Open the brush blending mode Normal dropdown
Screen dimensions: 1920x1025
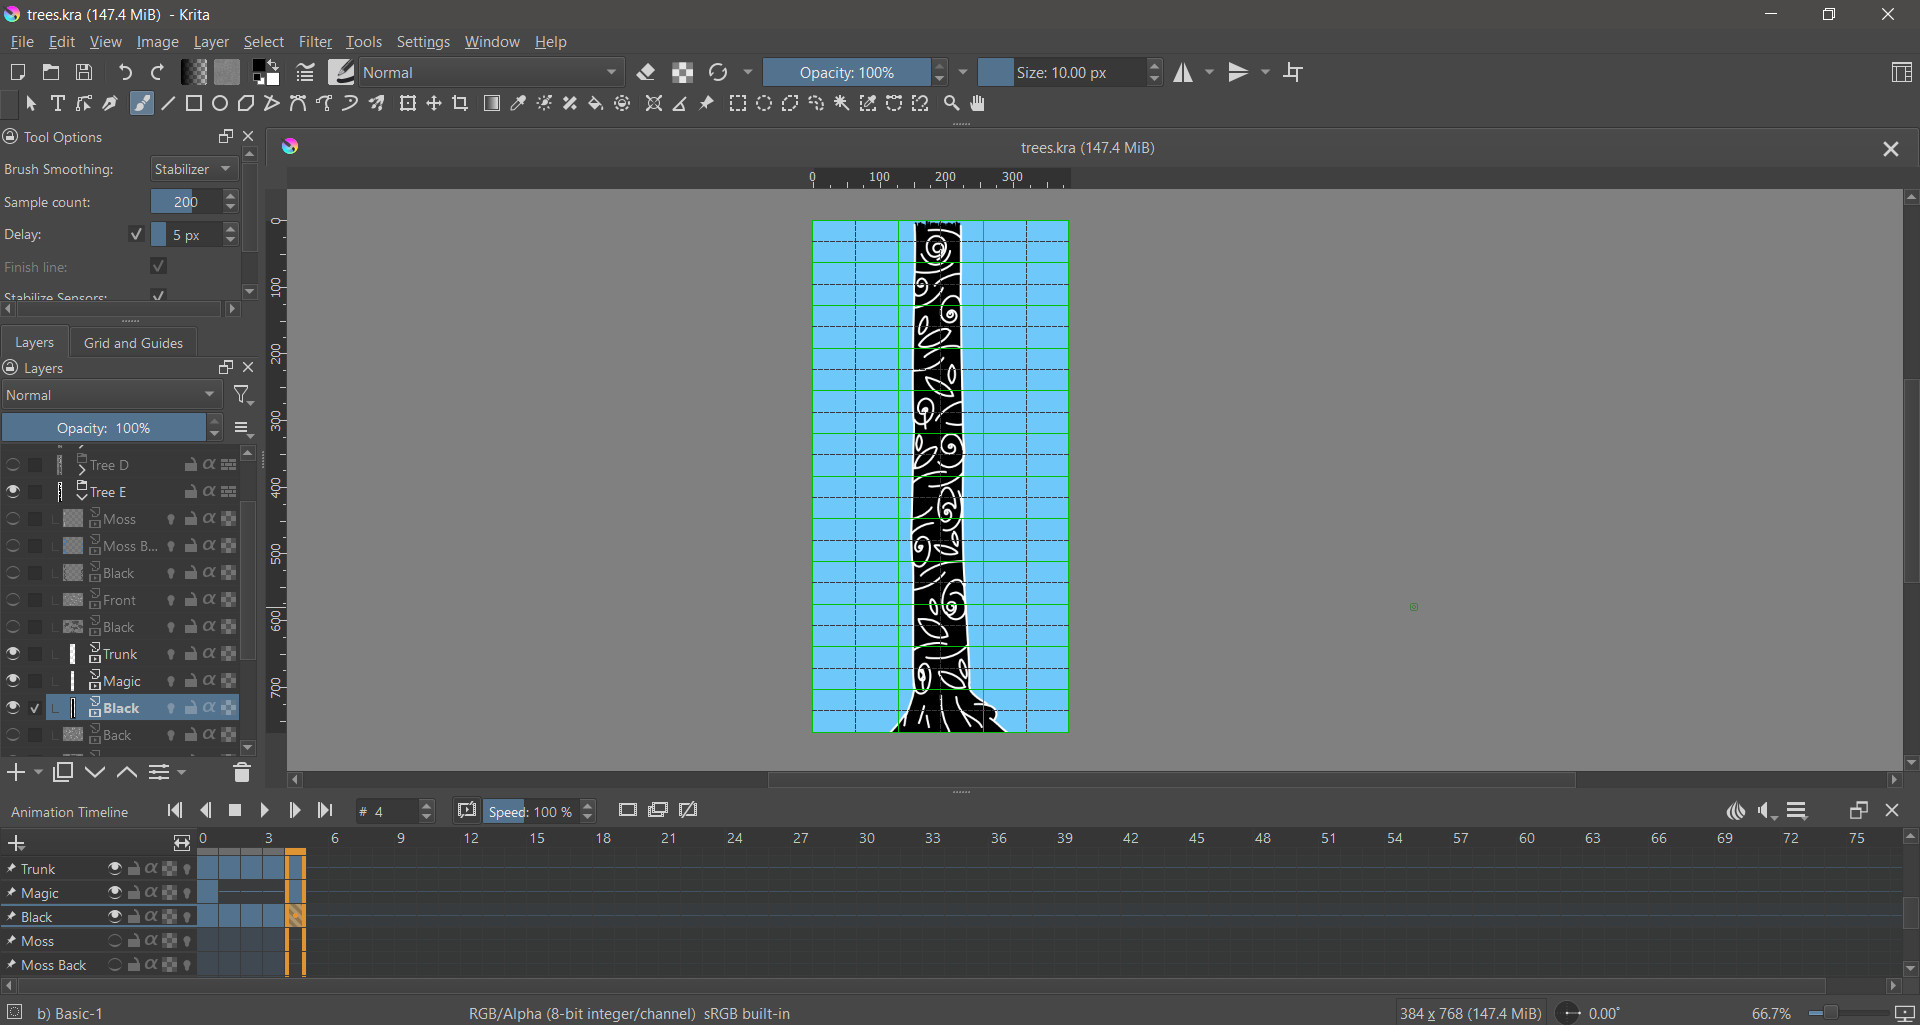[490, 73]
